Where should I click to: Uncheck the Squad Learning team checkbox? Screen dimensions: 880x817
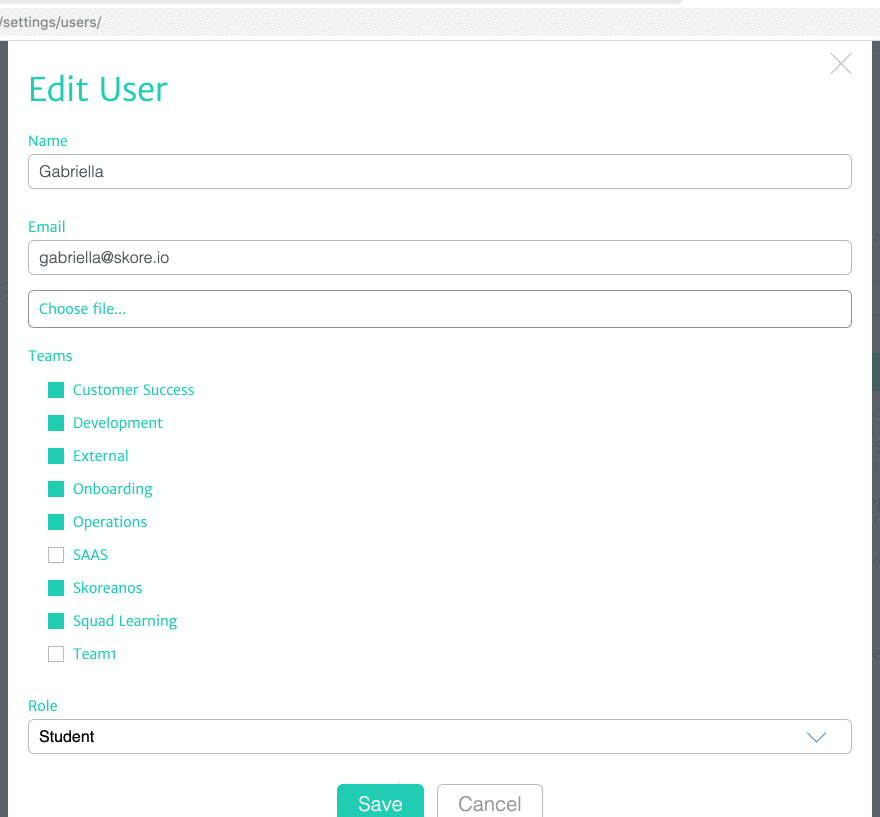pos(56,621)
